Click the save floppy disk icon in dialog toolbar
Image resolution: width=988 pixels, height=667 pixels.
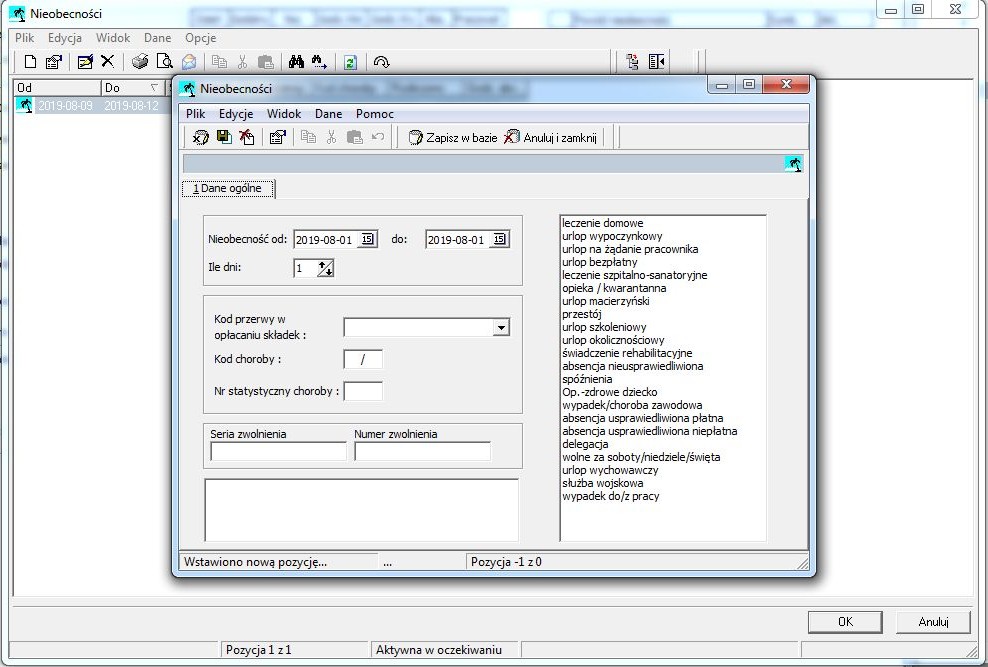pyautogui.click(x=224, y=137)
